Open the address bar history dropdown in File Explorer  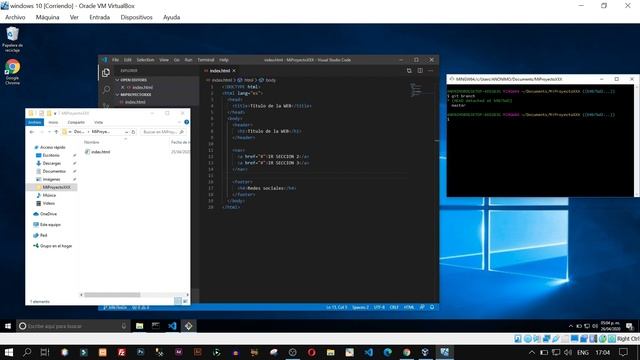point(127,132)
